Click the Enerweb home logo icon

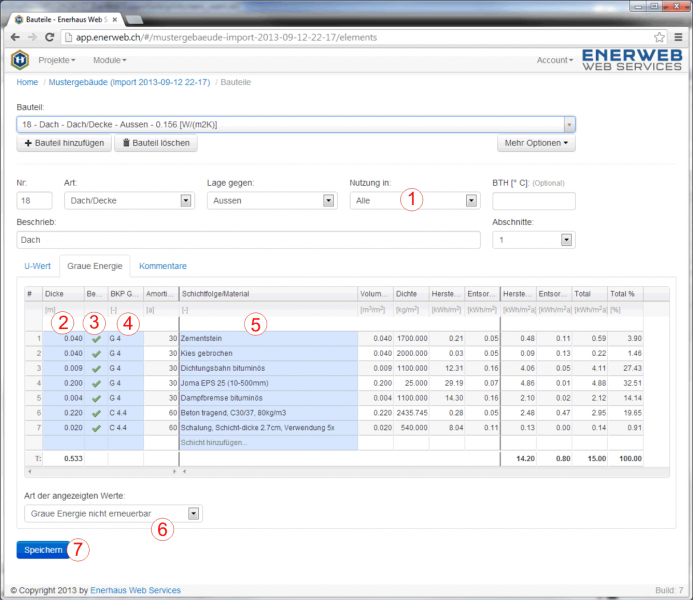19,60
